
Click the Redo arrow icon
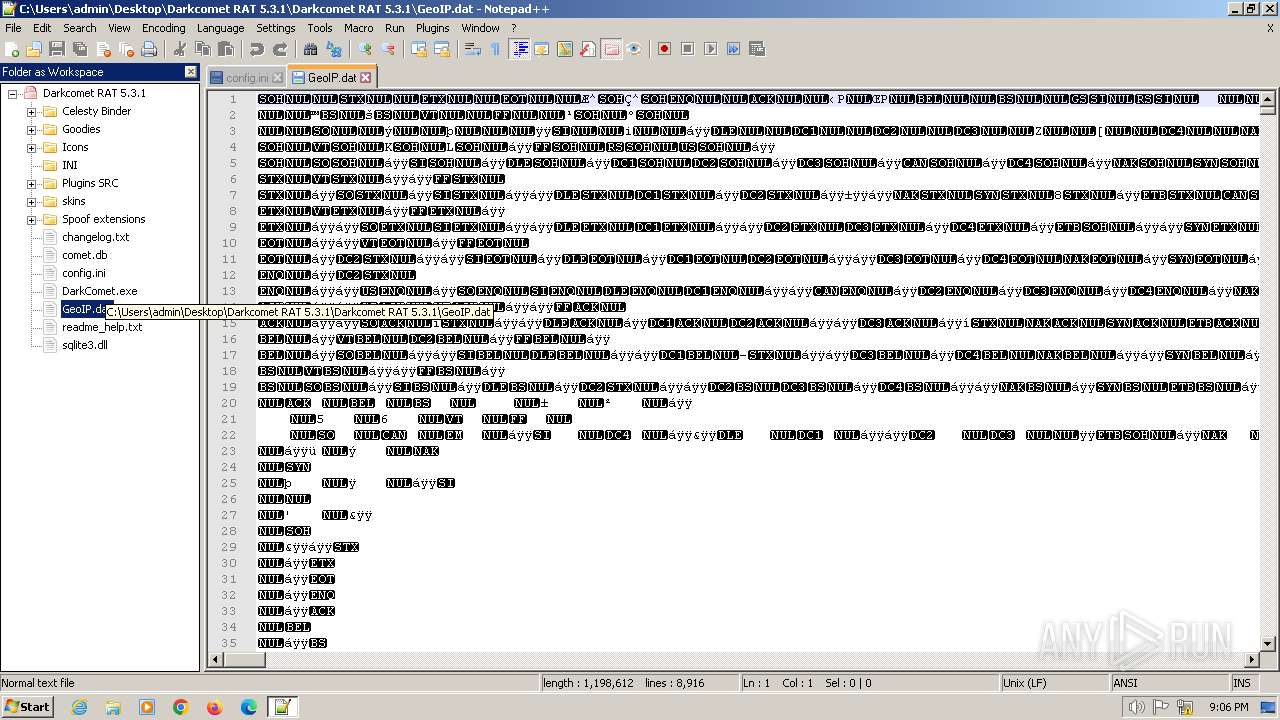point(280,49)
